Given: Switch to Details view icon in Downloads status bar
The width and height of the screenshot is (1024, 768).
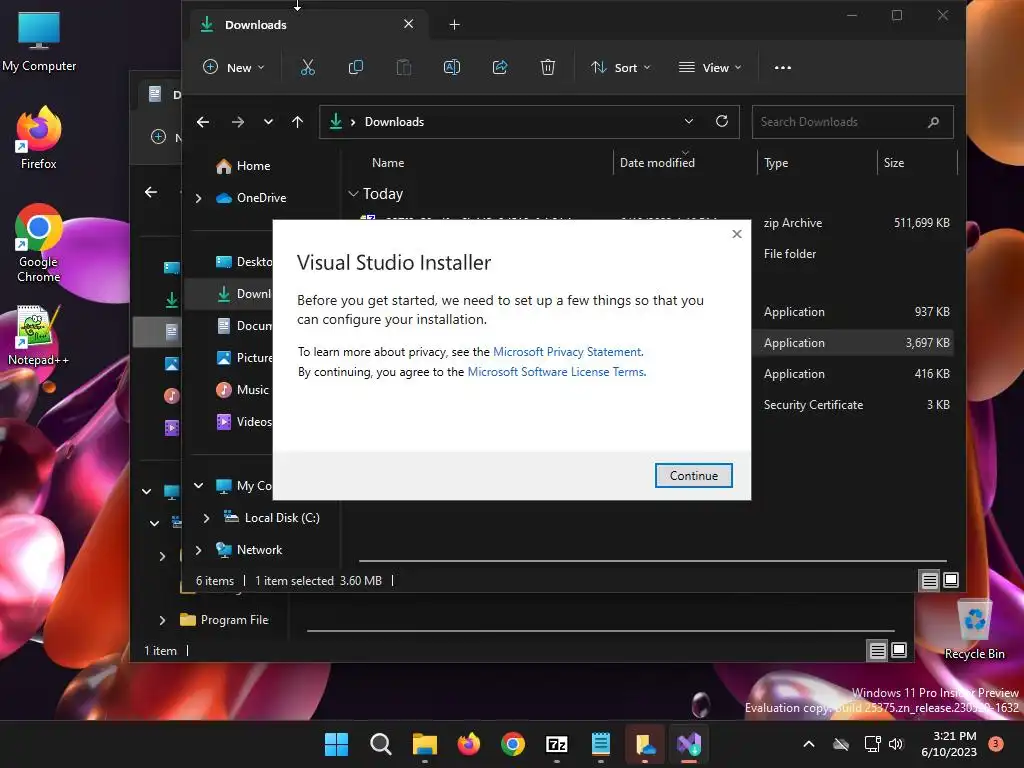Looking at the screenshot, I should click(929, 580).
